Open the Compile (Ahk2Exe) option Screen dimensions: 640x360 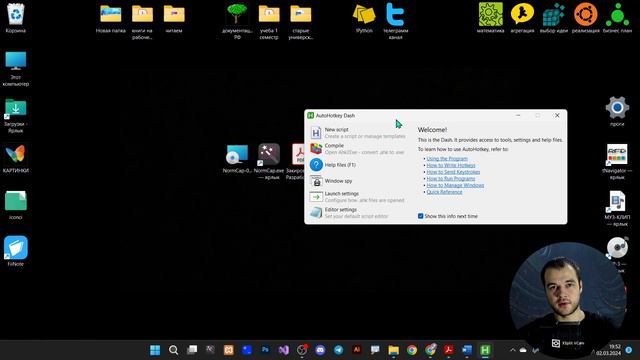(x=358, y=149)
